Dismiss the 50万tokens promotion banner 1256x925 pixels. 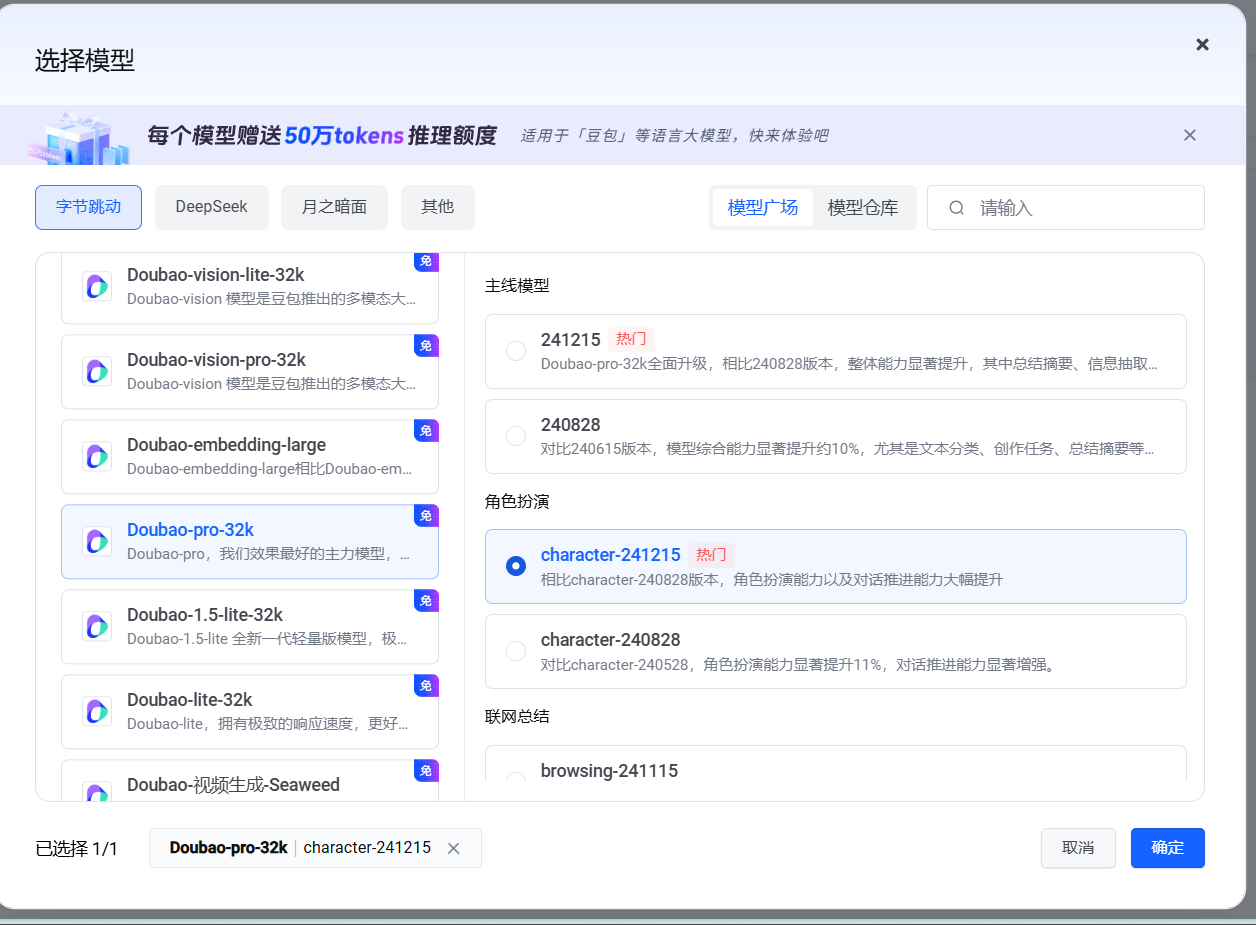click(1190, 135)
